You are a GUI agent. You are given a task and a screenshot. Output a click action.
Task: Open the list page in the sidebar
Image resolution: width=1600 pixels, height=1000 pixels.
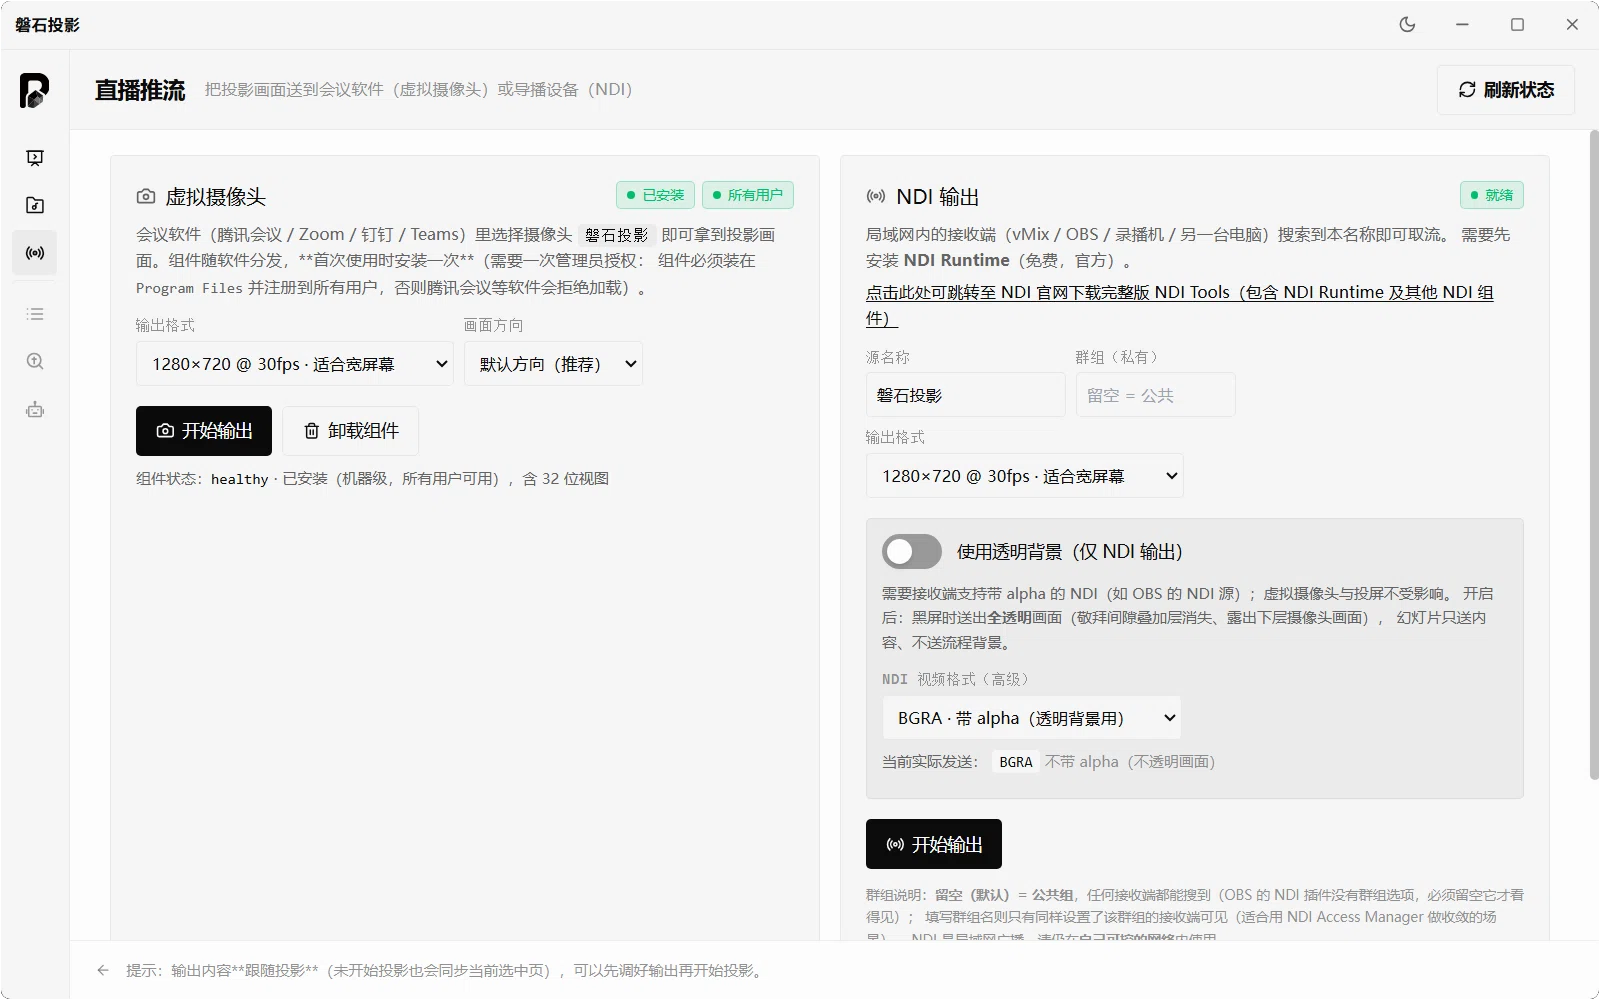click(x=35, y=314)
